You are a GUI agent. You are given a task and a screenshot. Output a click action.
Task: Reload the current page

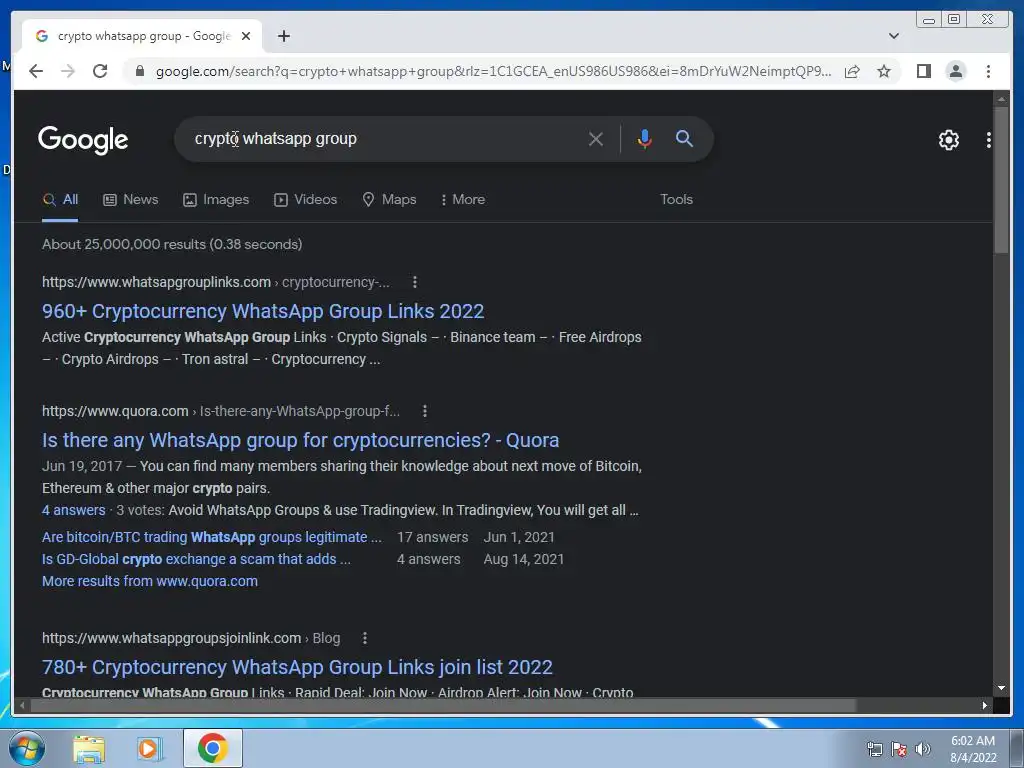(100, 71)
